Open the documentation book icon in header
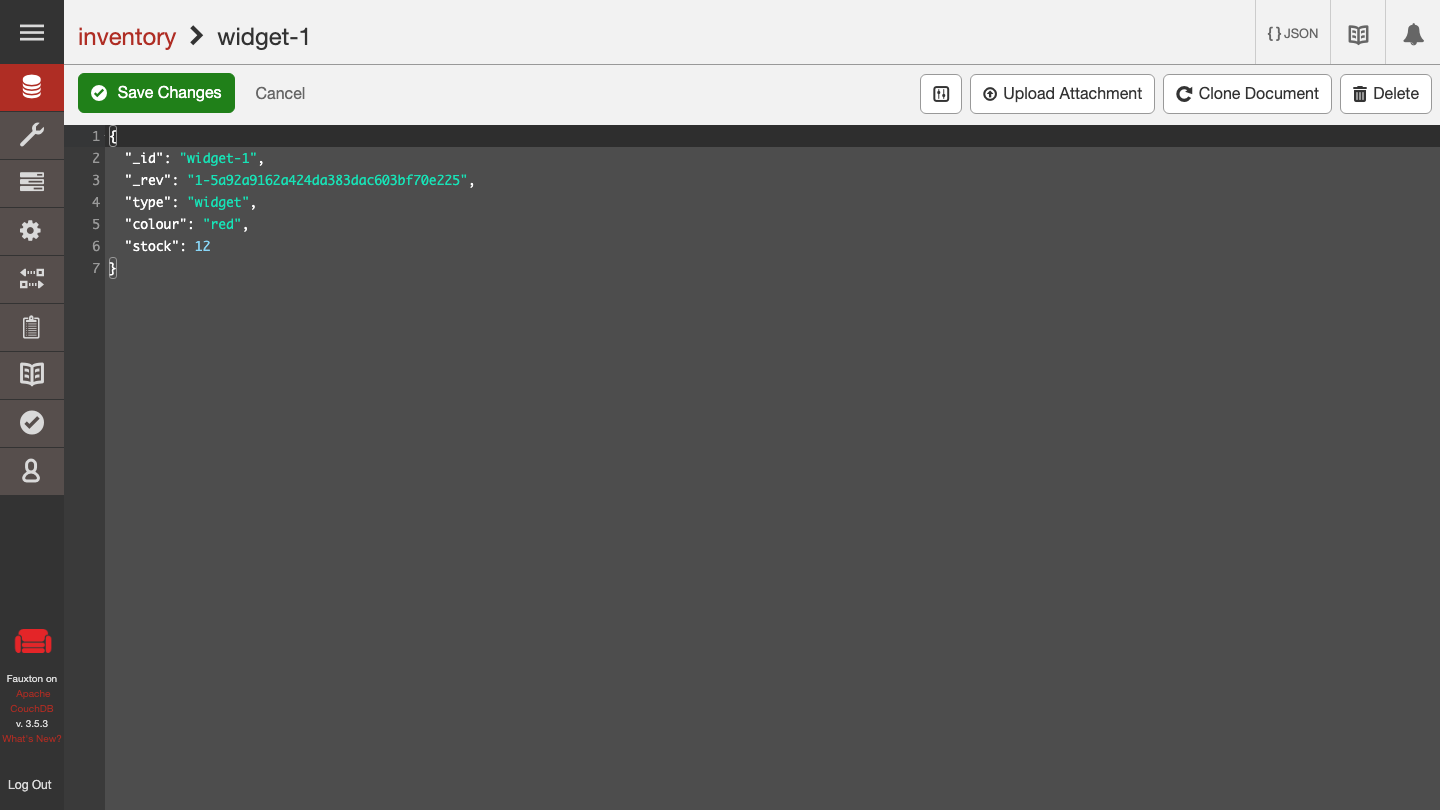1440x810 pixels. (1358, 34)
